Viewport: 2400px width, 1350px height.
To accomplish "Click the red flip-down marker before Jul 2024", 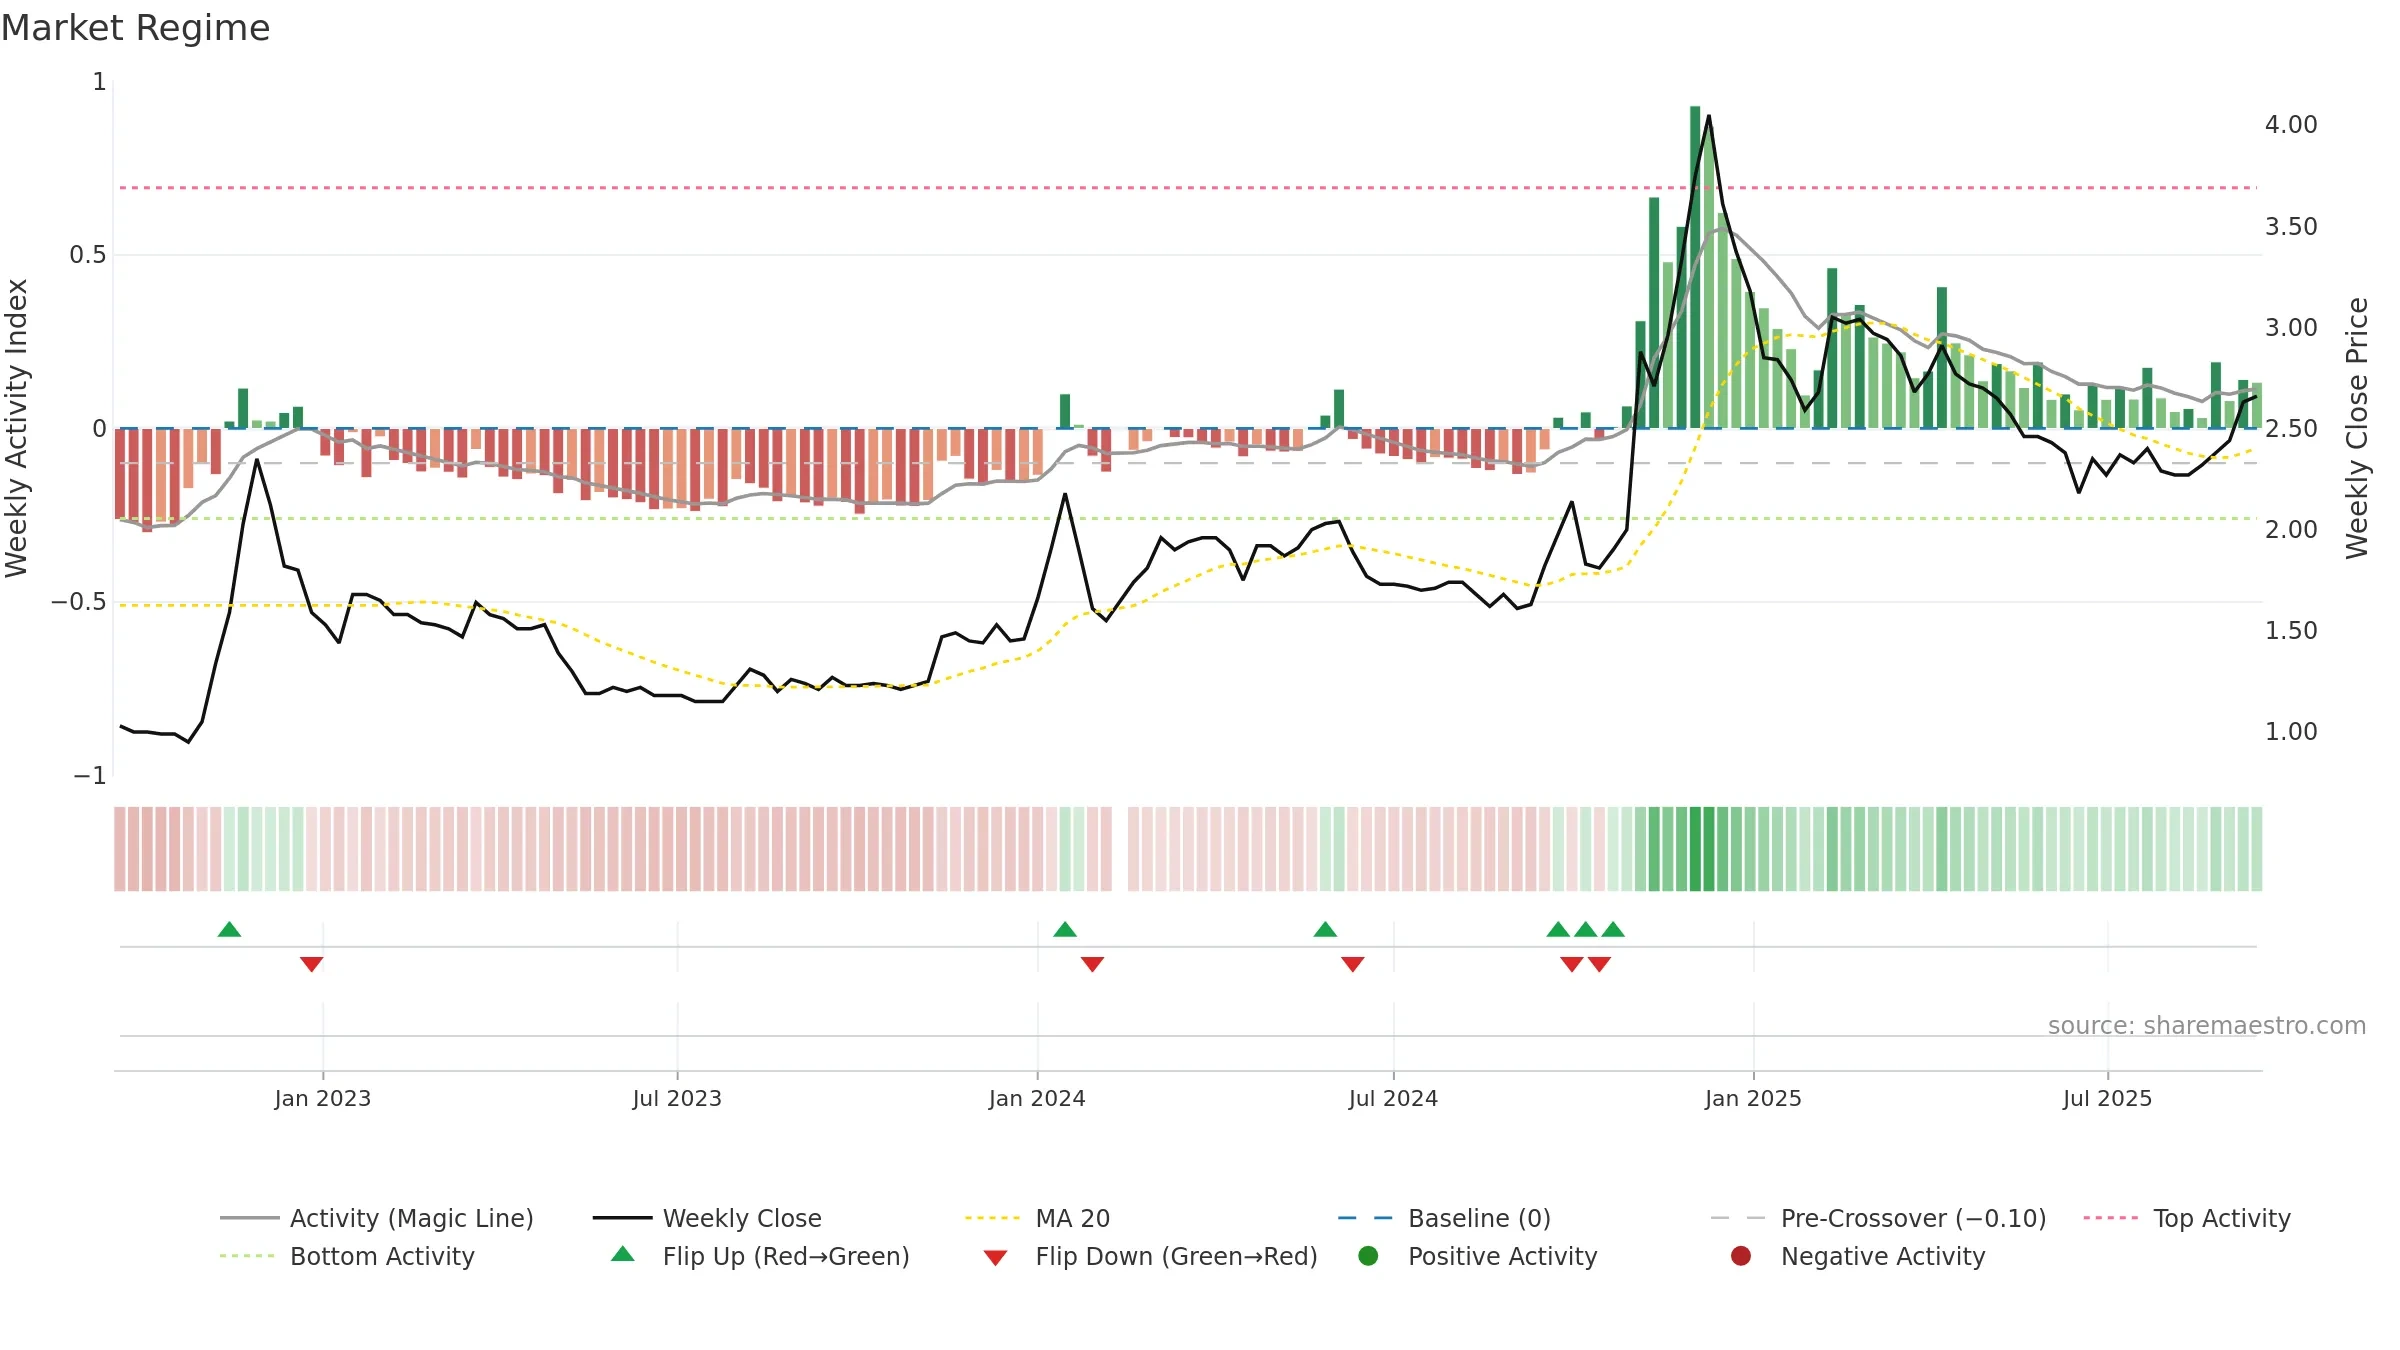I will pyautogui.click(x=1353, y=964).
